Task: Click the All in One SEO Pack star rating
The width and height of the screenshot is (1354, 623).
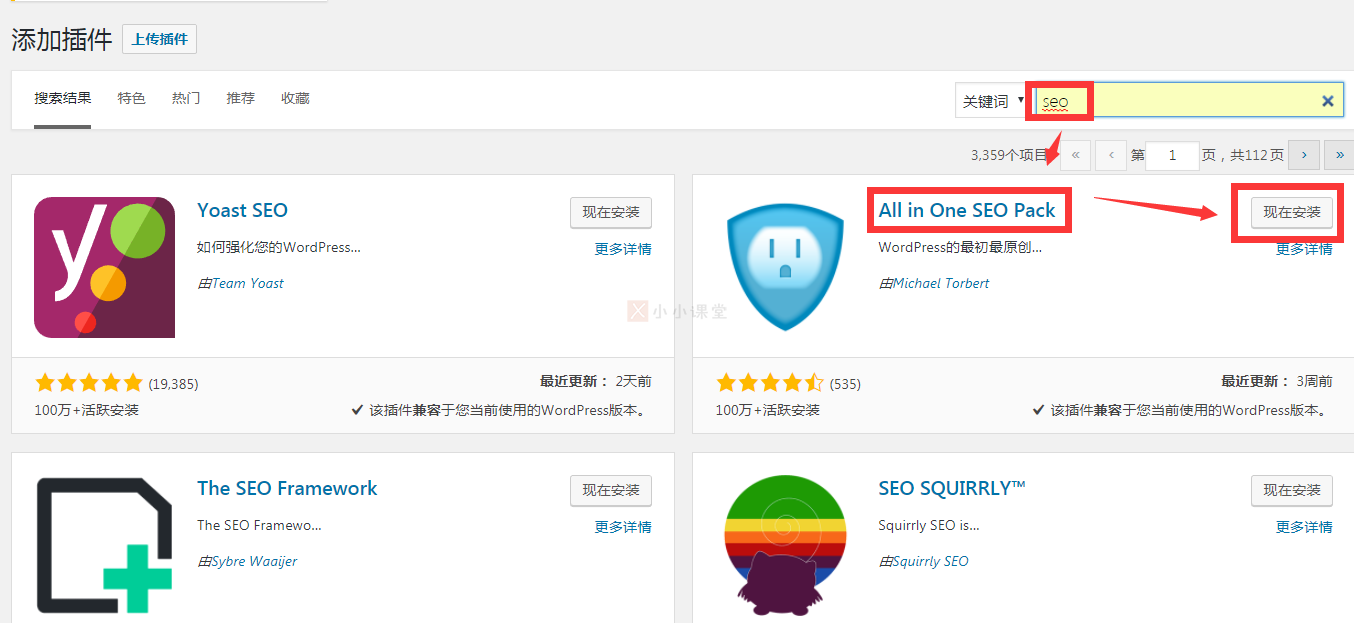Action: (770, 383)
